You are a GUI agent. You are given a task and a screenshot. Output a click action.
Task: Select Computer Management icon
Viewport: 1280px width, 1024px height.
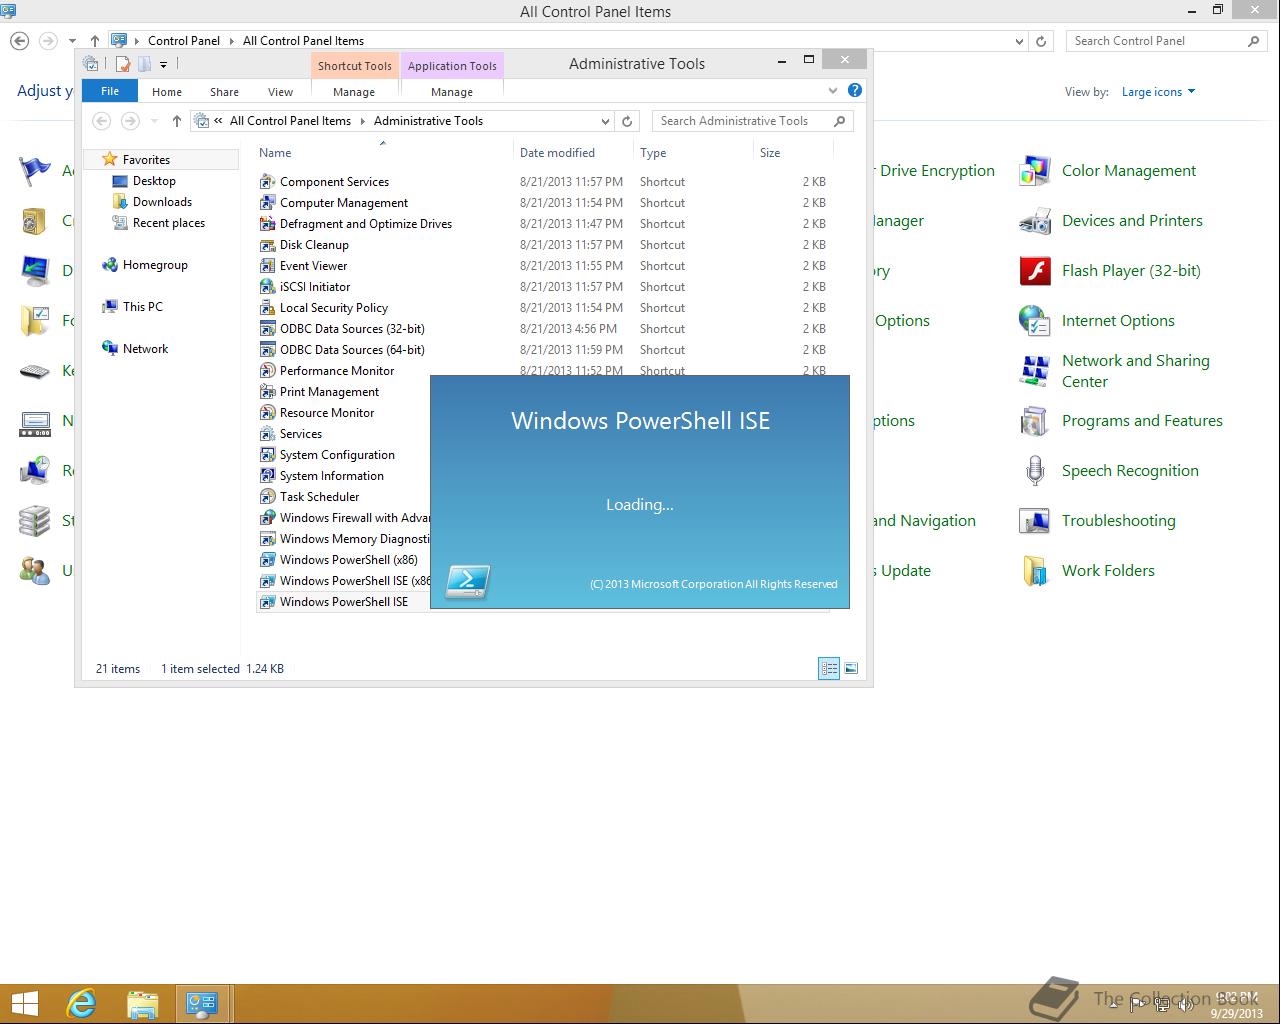pos(267,203)
